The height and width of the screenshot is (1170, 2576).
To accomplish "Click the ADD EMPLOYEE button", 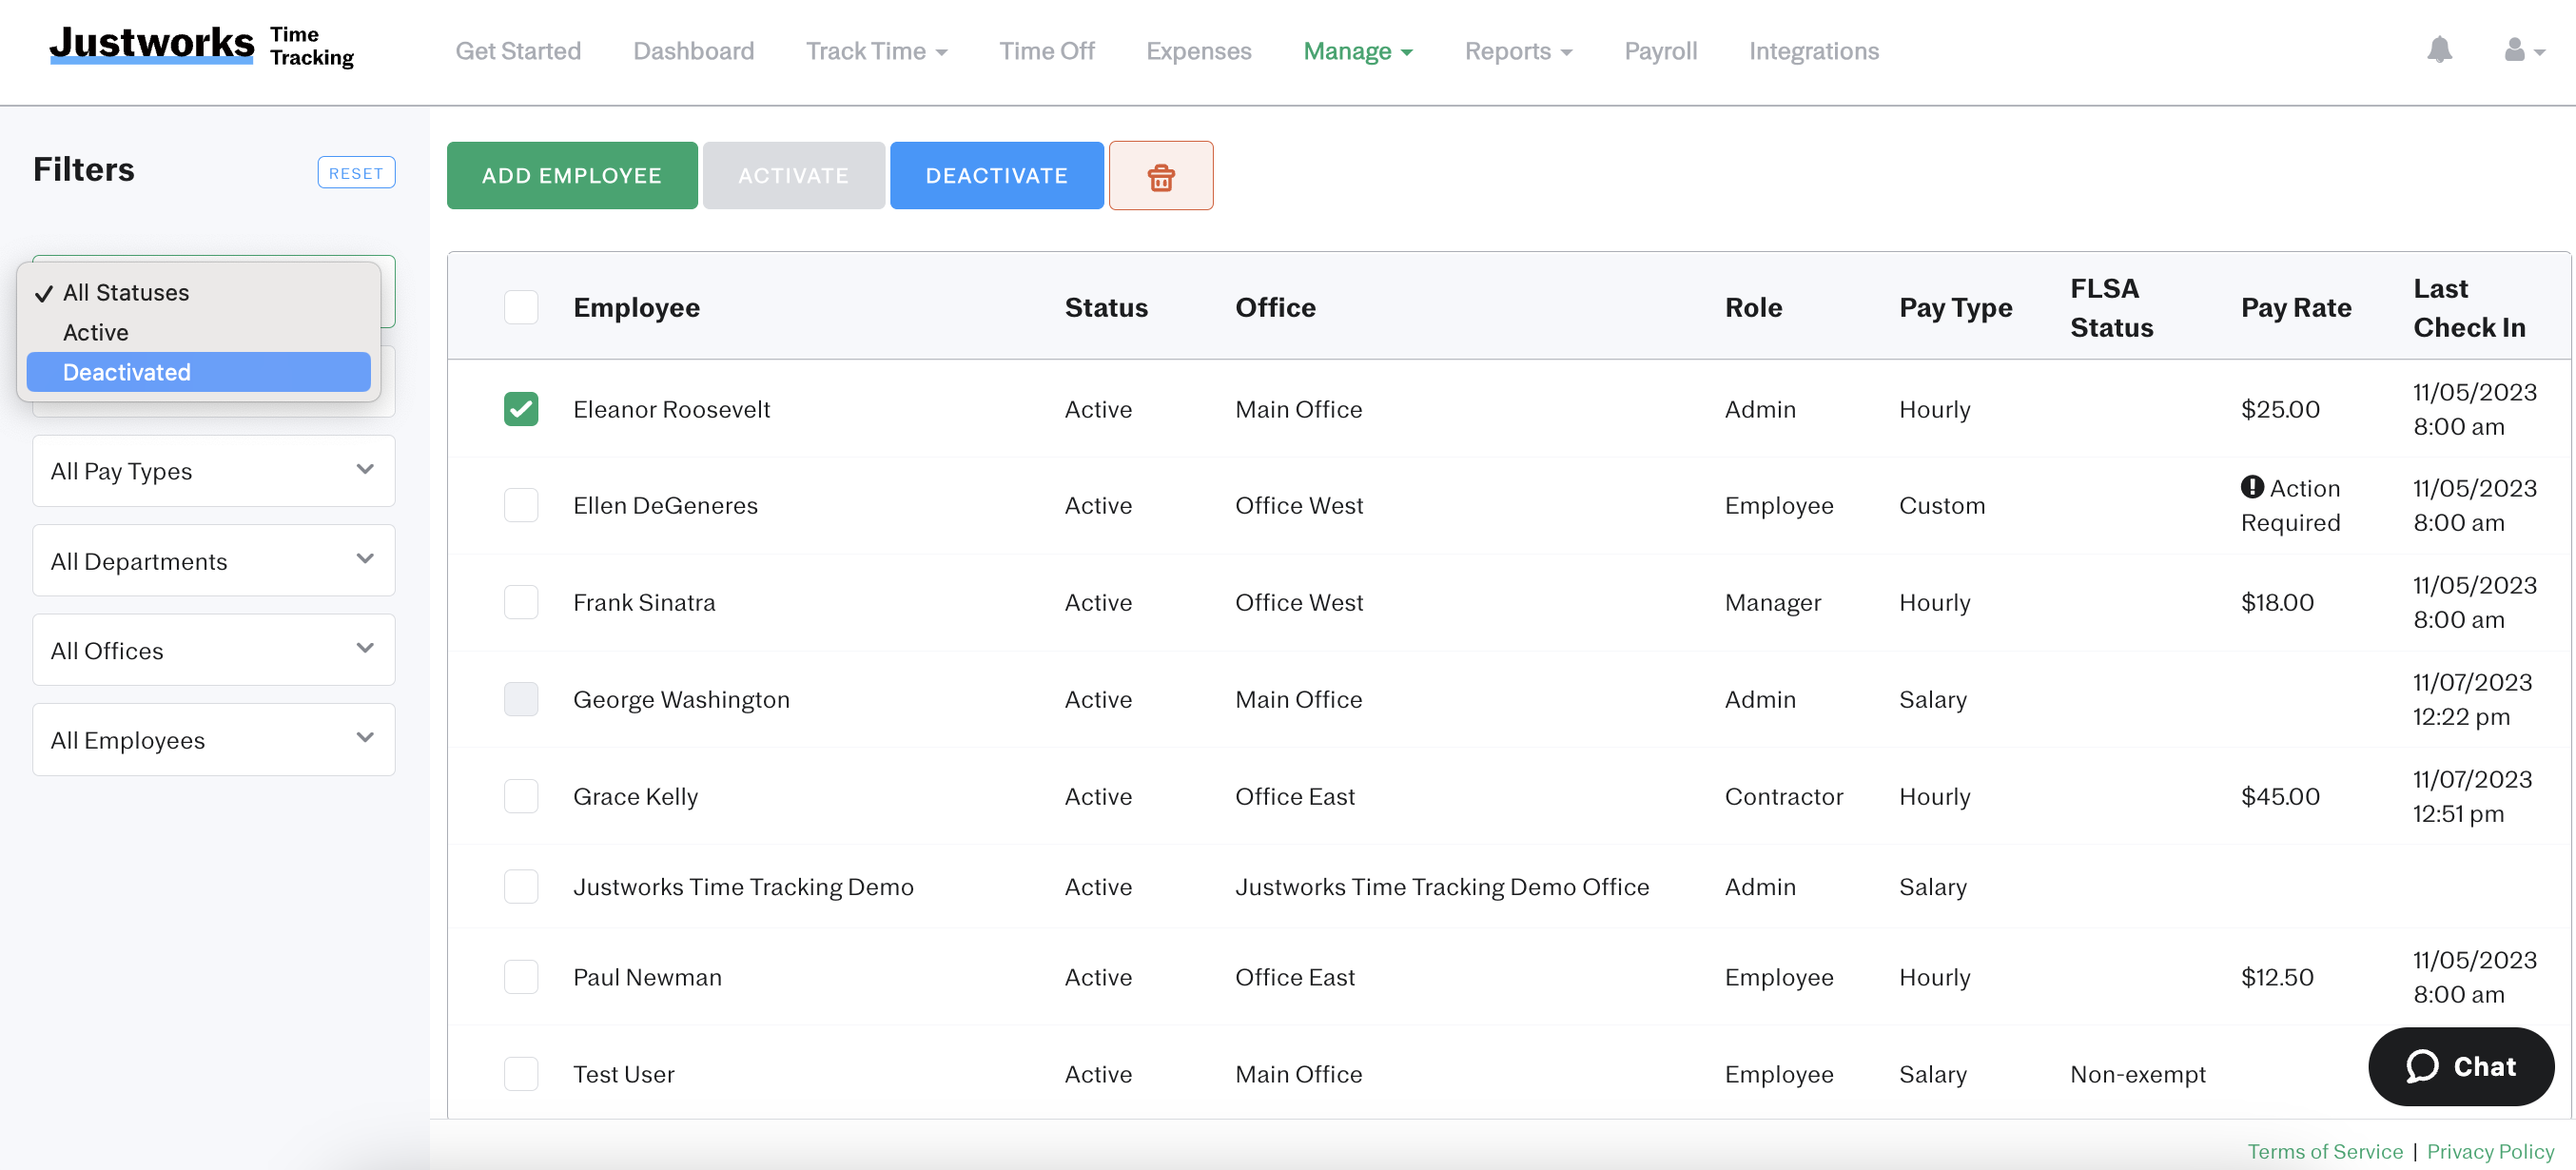I will [x=571, y=175].
